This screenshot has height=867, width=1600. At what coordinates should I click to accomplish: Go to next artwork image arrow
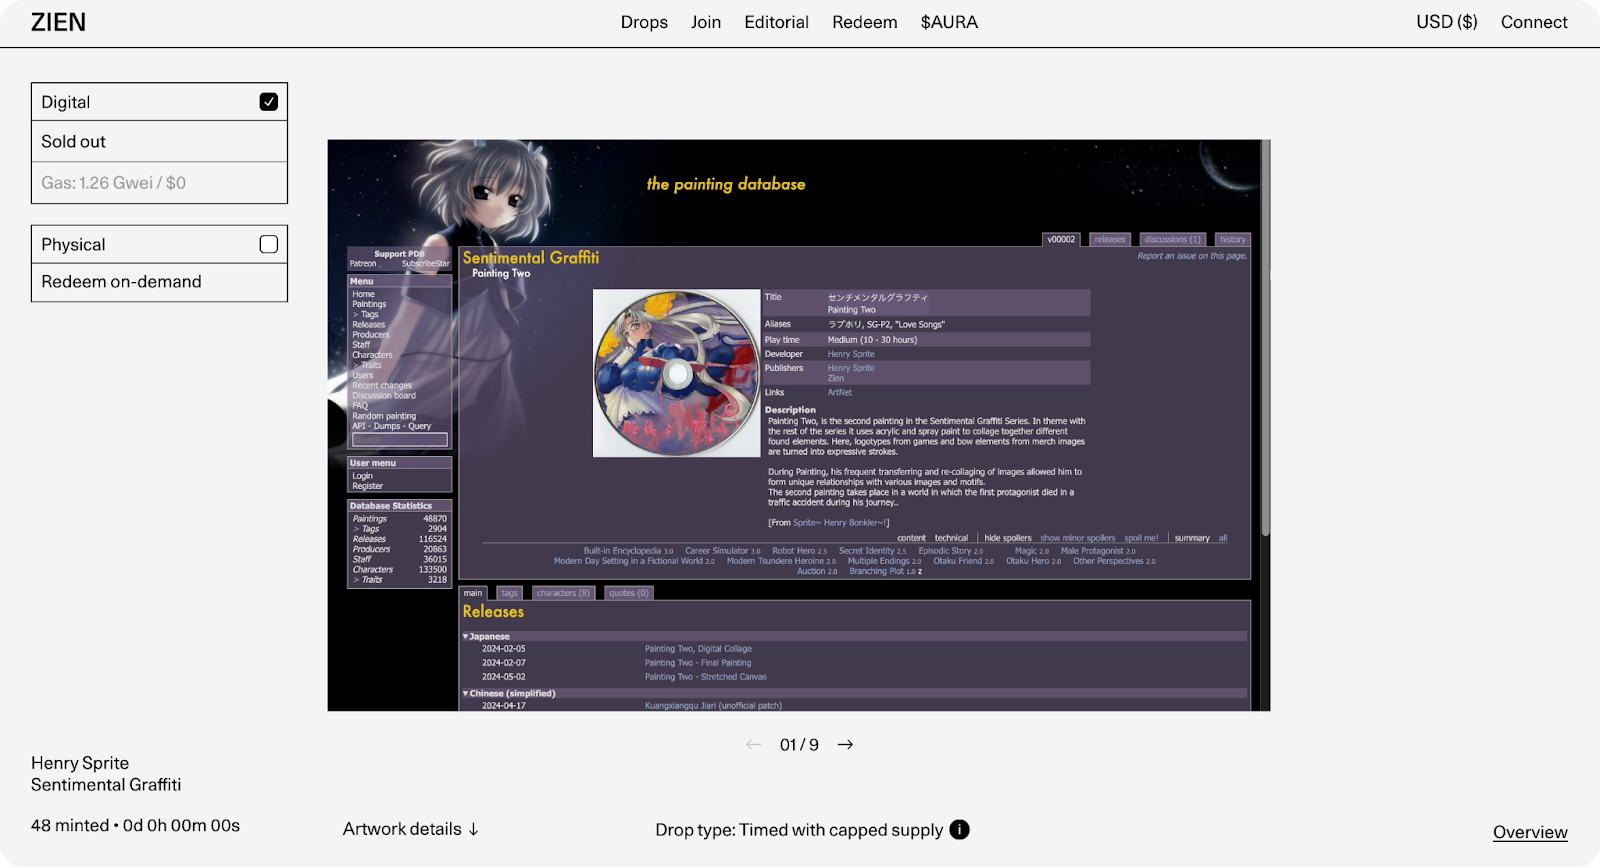[845, 745]
